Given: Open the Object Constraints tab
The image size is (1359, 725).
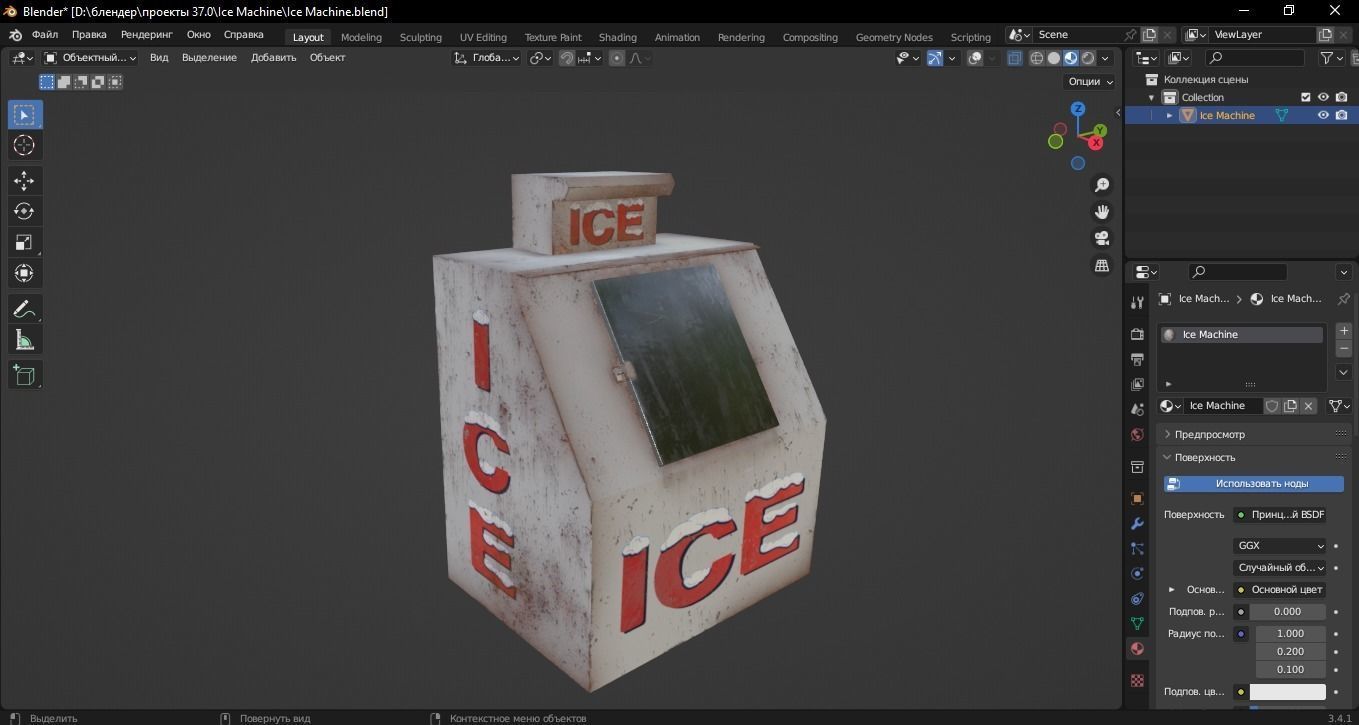Looking at the screenshot, I should point(1137,598).
